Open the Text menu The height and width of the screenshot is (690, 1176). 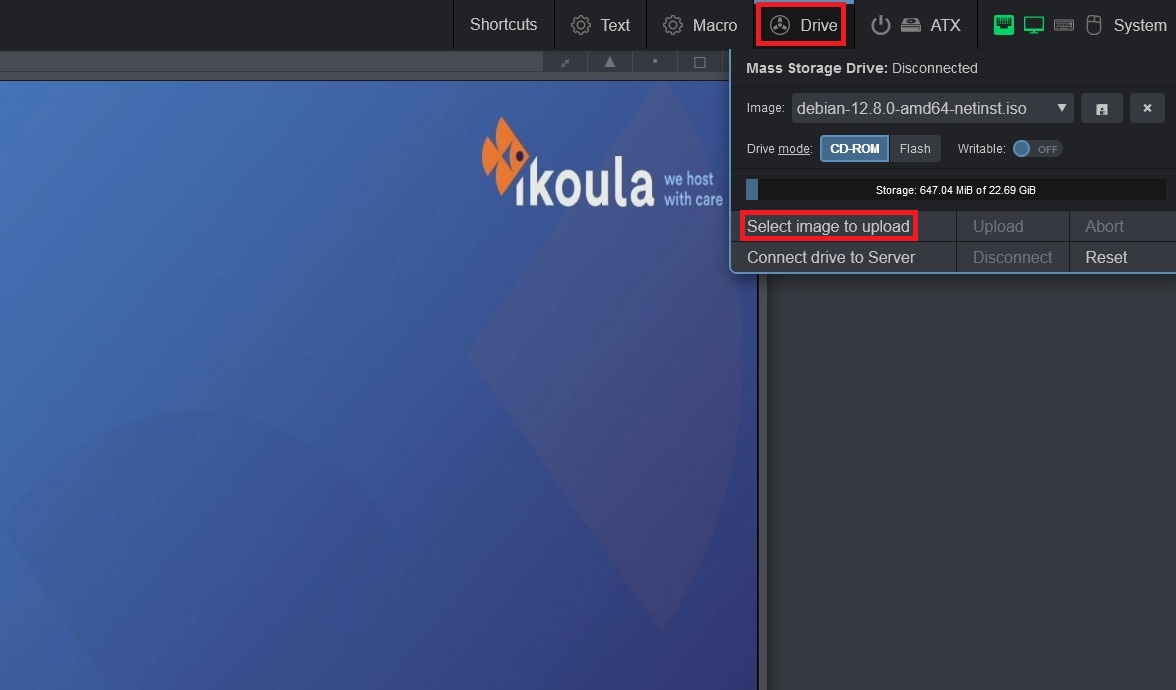pos(600,25)
